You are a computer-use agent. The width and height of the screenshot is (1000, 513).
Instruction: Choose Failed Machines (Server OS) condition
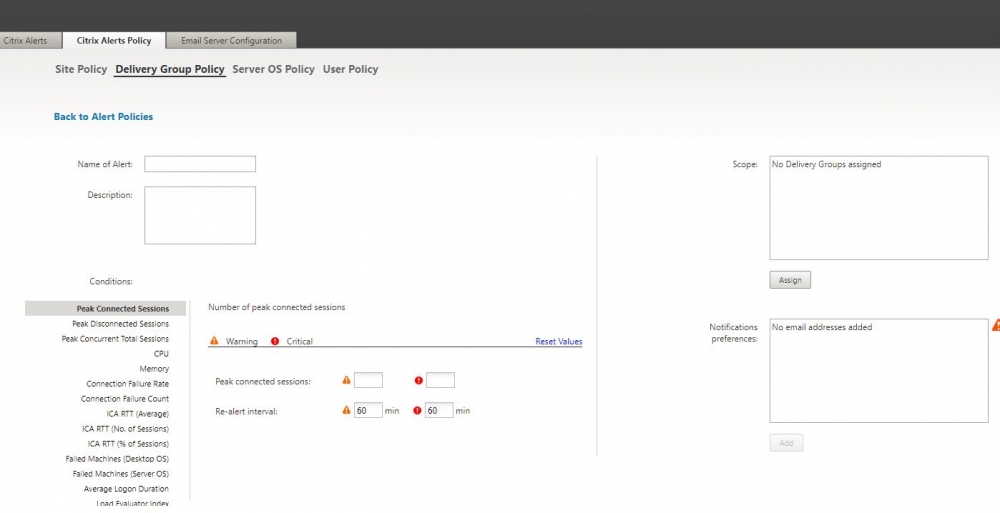coord(121,474)
